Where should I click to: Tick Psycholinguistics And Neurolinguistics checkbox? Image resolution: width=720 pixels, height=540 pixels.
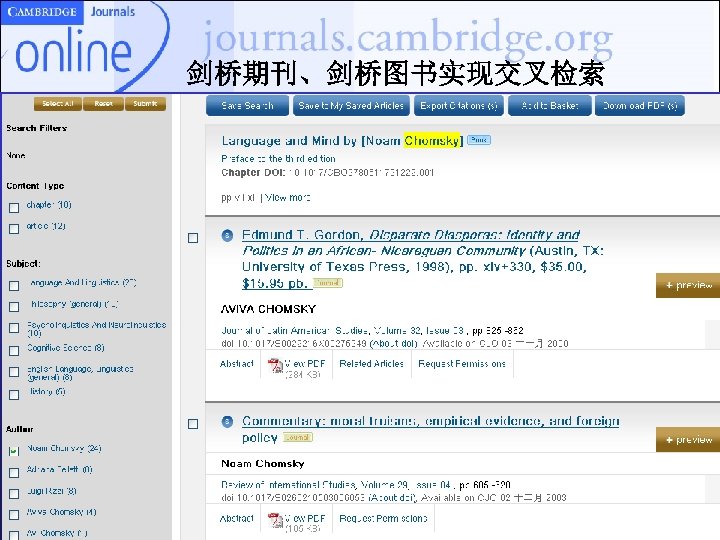coord(14,328)
